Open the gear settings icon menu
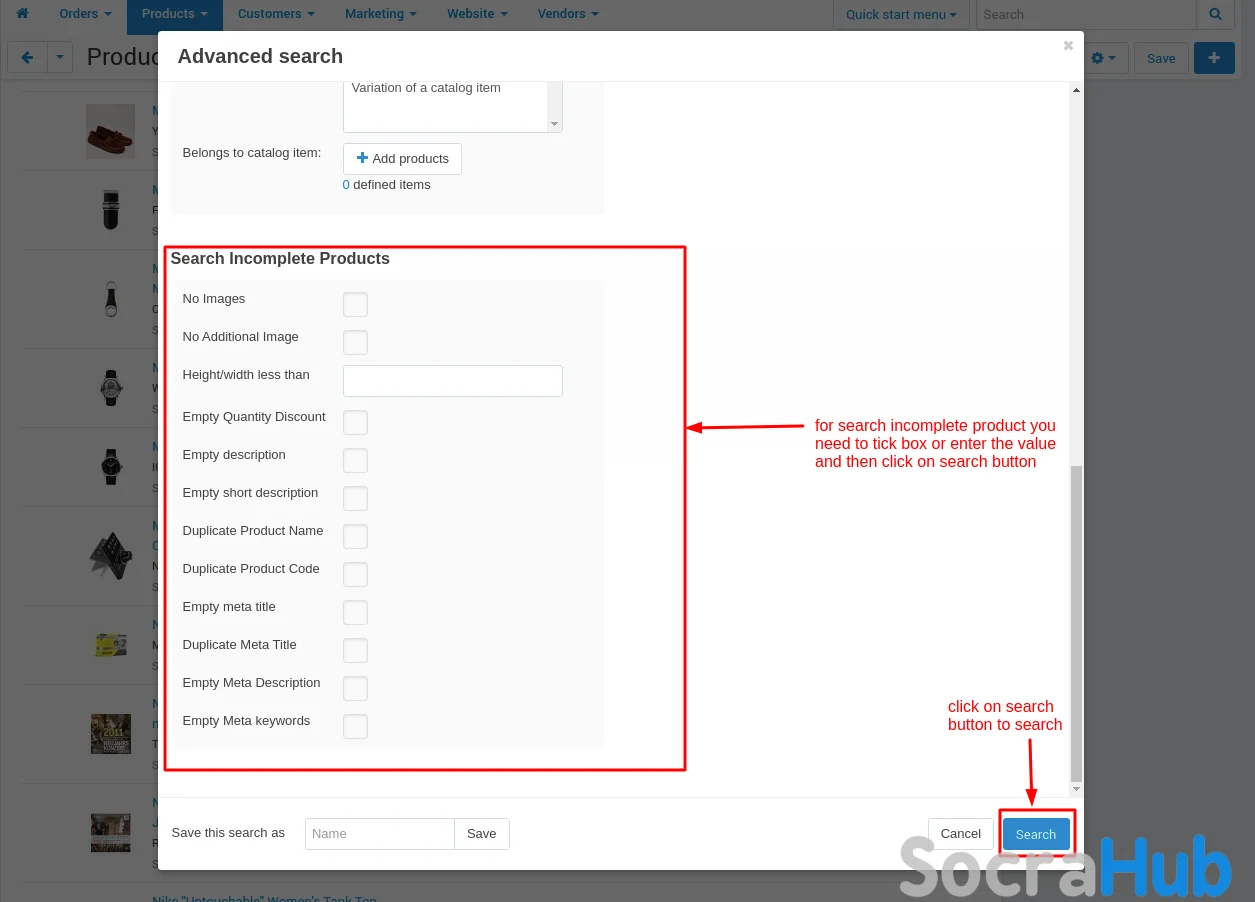This screenshot has width=1255, height=902. 1103,58
